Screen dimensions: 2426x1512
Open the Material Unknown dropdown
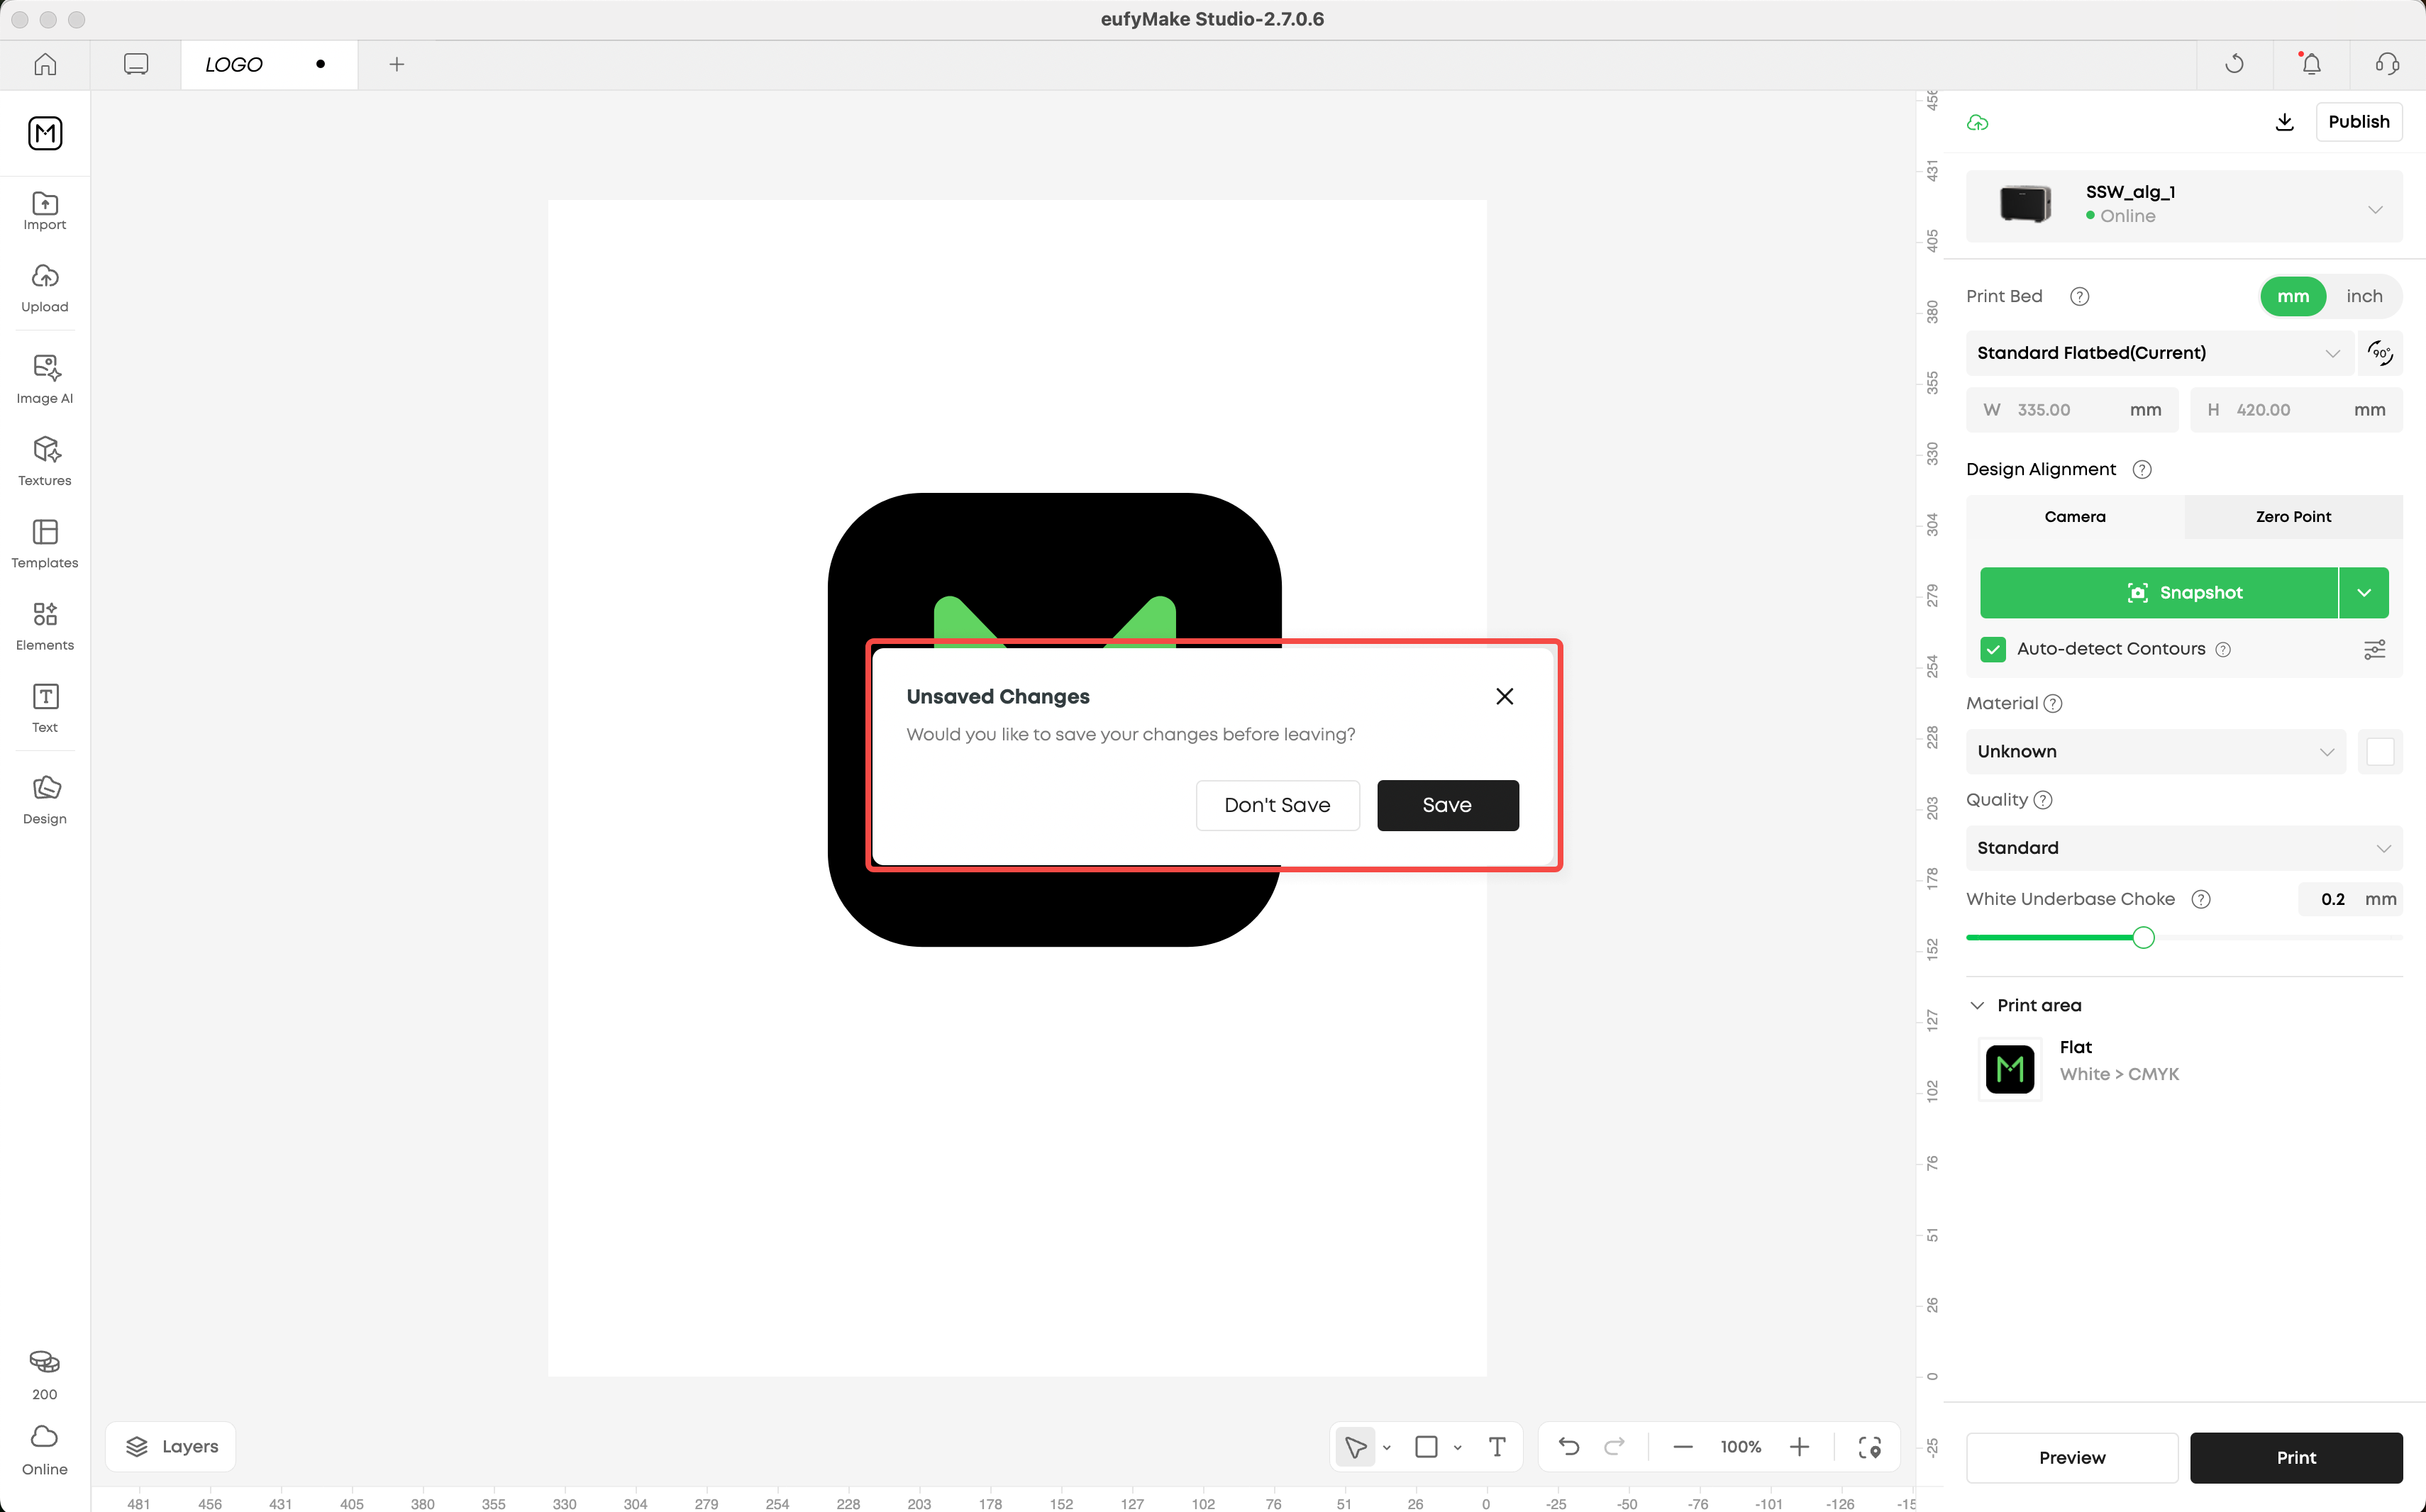(x=2155, y=751)
